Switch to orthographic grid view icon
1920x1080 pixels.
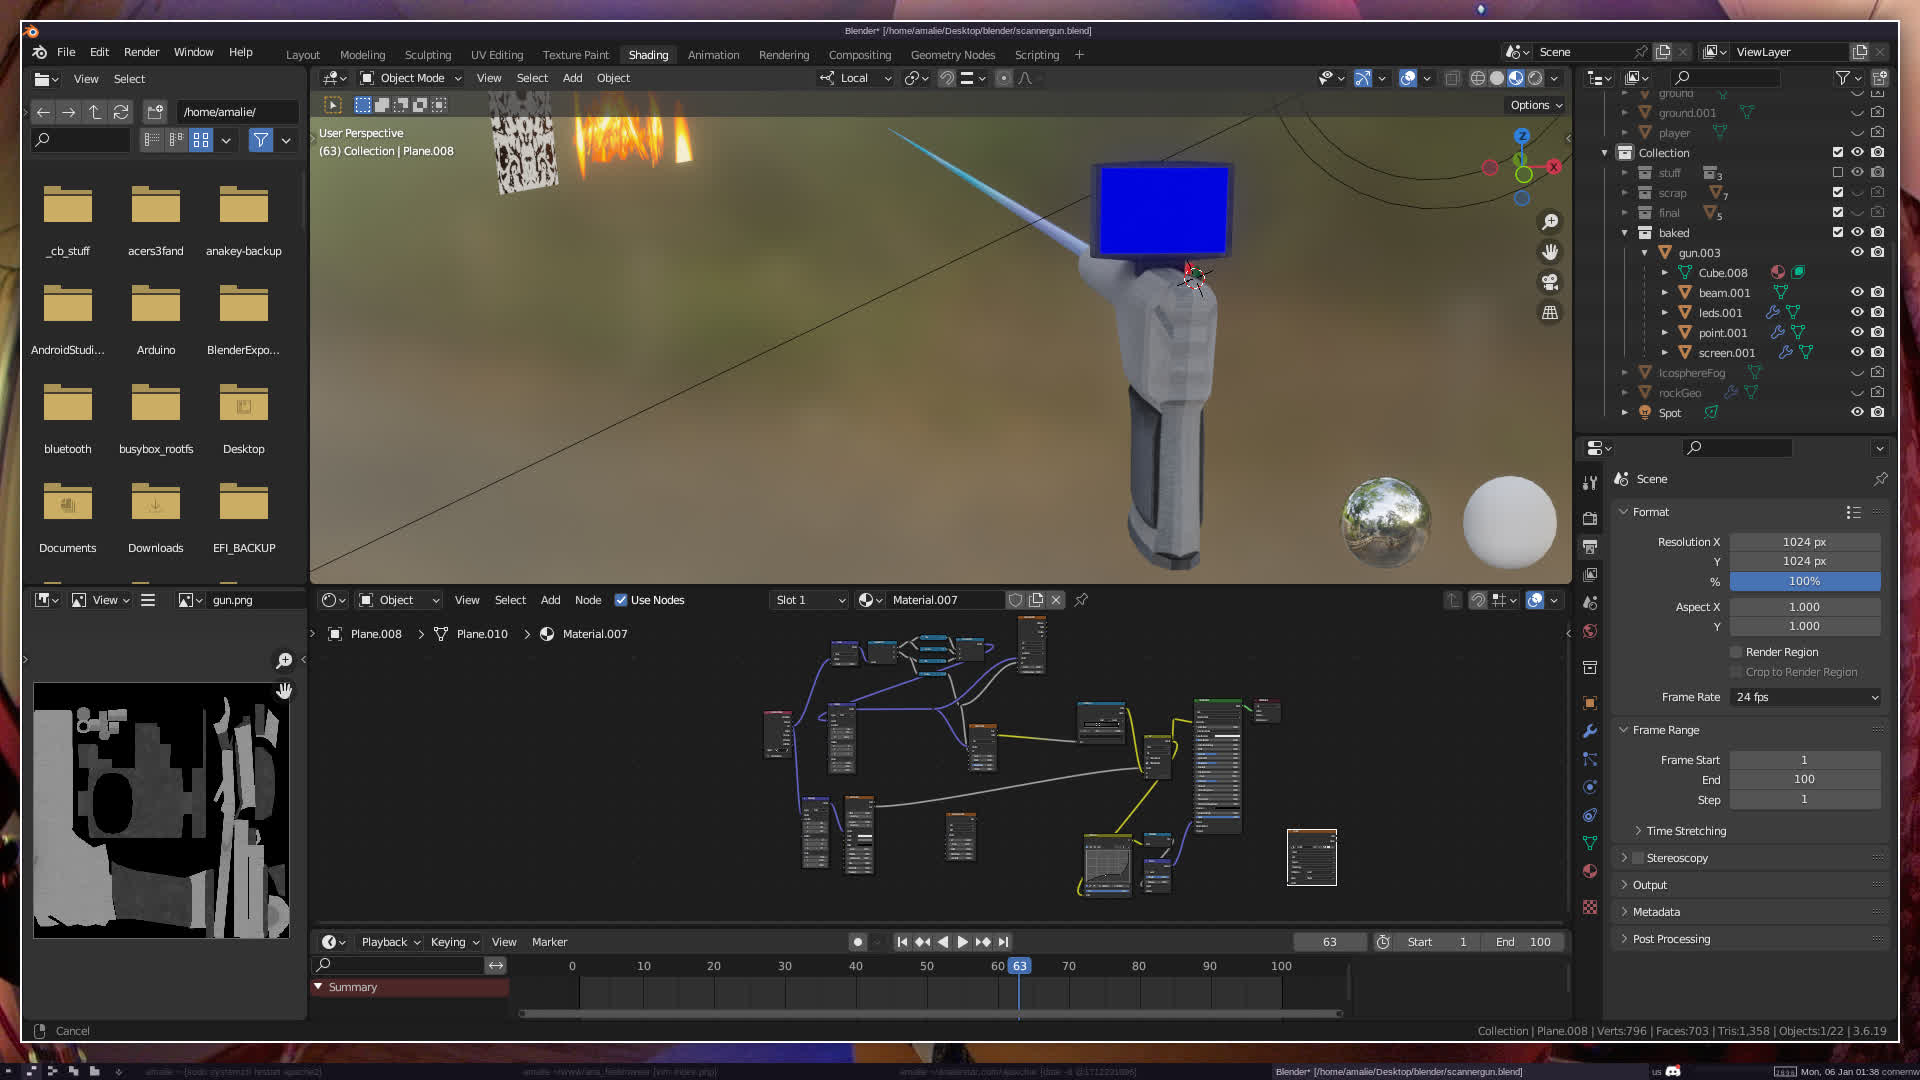tap(1550, 313)
